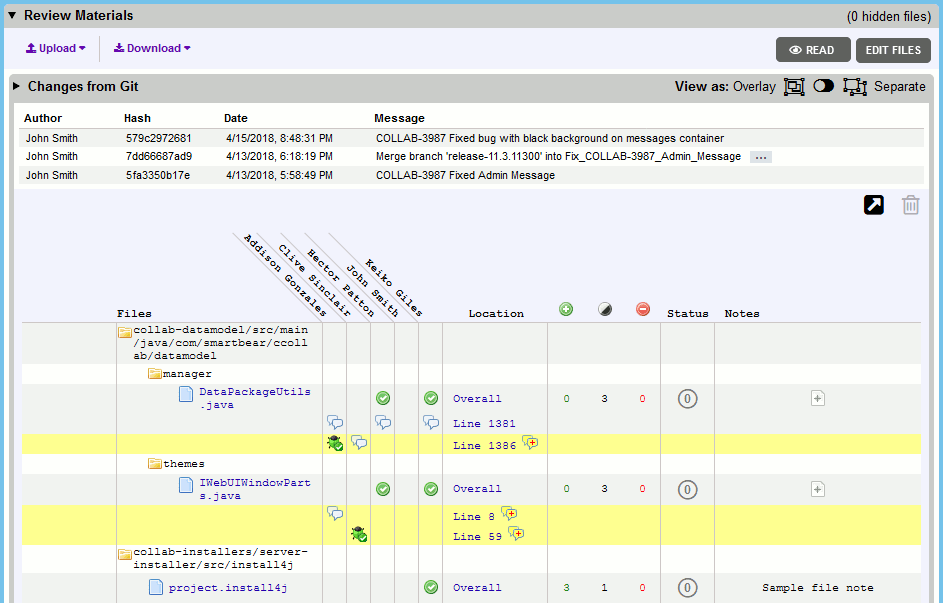Select the Separate view icon

[x=854, y=87]
